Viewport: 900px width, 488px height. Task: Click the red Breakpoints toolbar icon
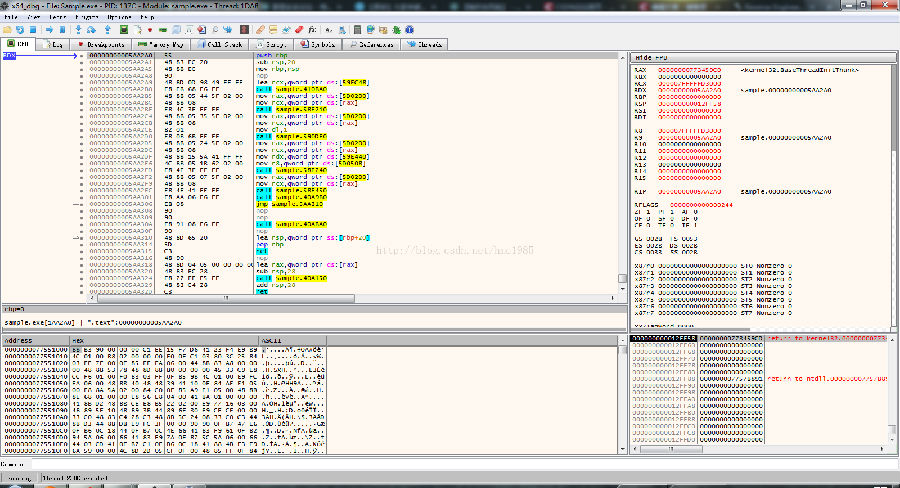point(150,29)
